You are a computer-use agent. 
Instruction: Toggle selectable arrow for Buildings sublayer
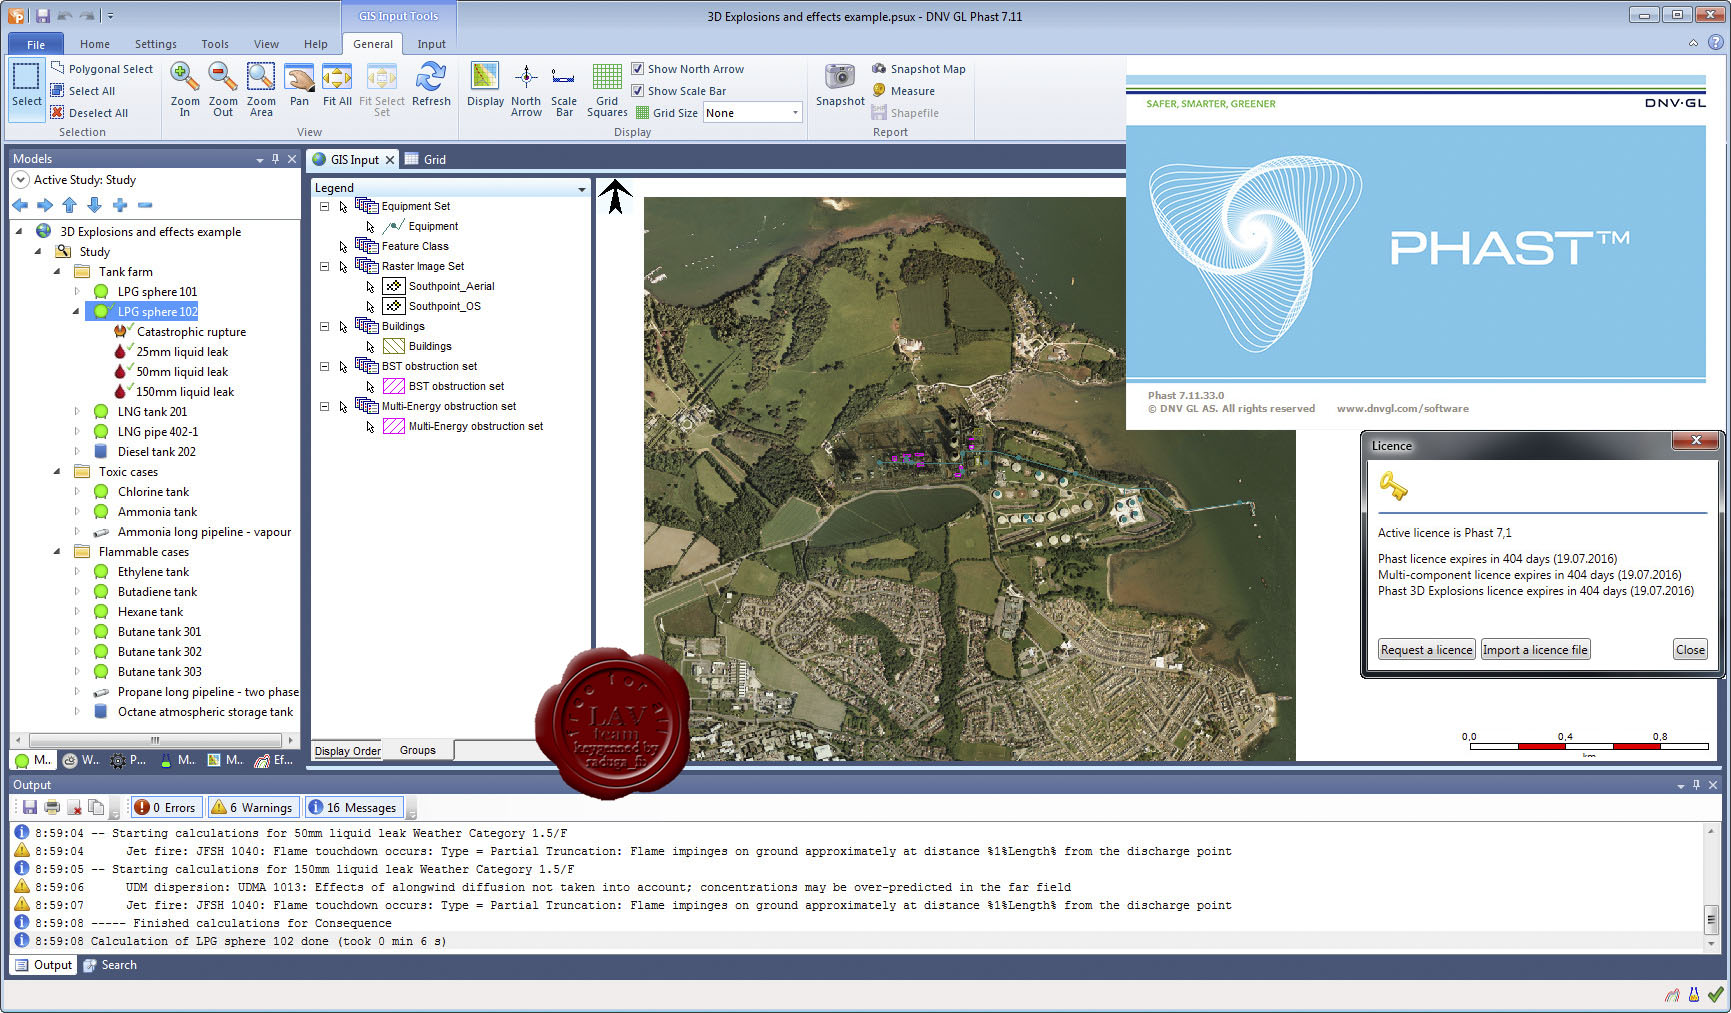[370, 347]
